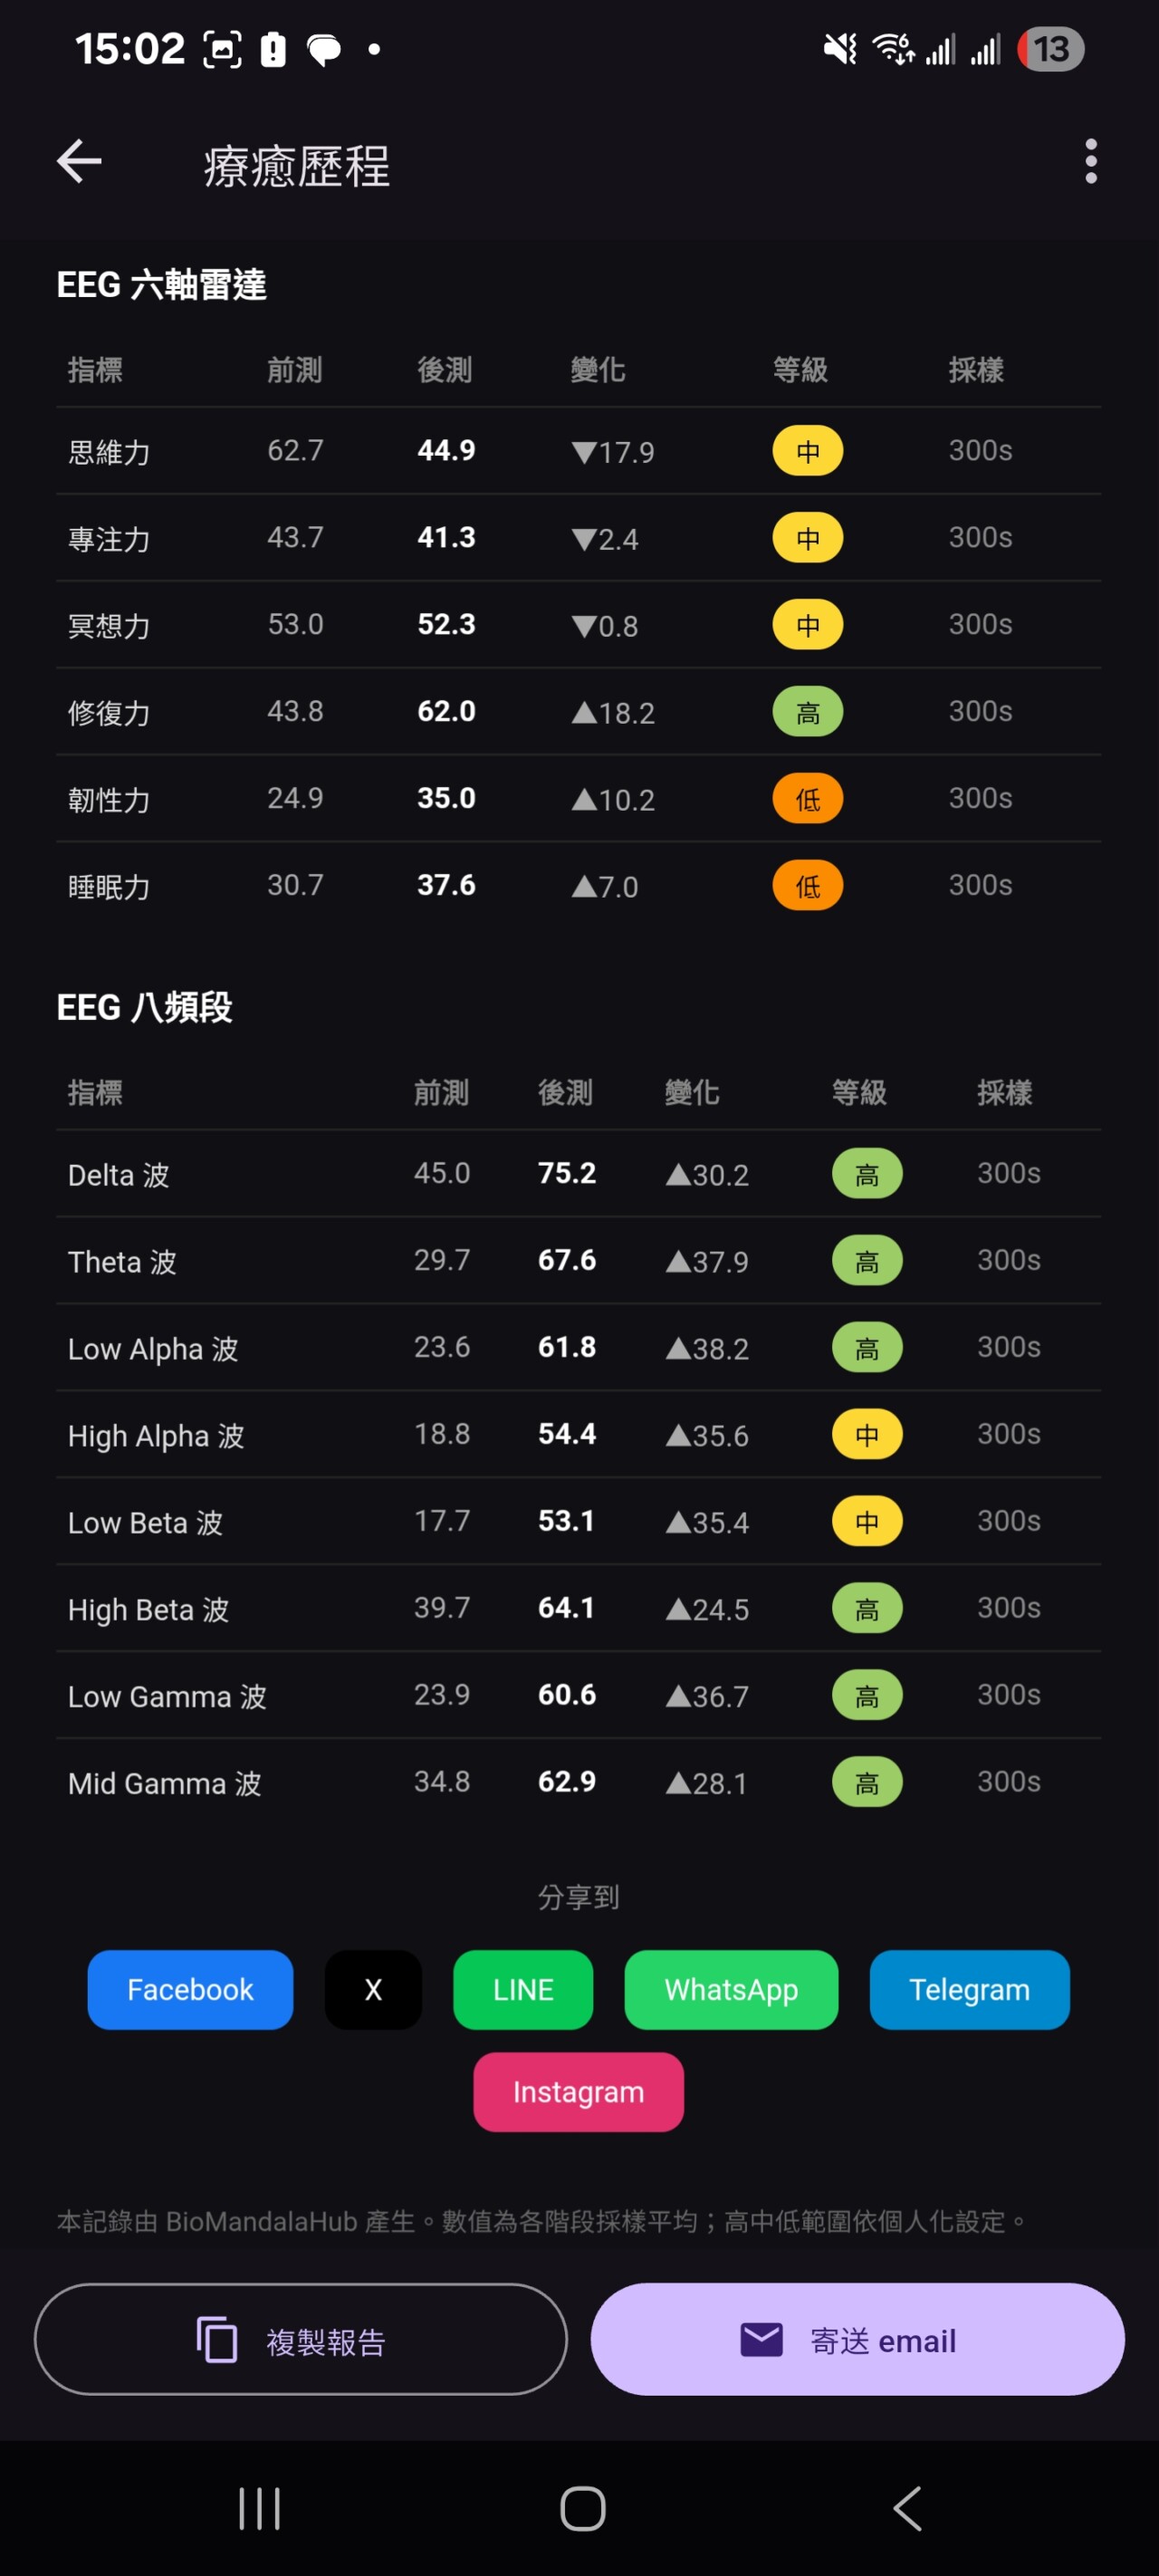Image resolution: width=1159 pixels, height=2576 pixels.
Task: Tap the 高 grade badge for 修復力
Action: 807,712
